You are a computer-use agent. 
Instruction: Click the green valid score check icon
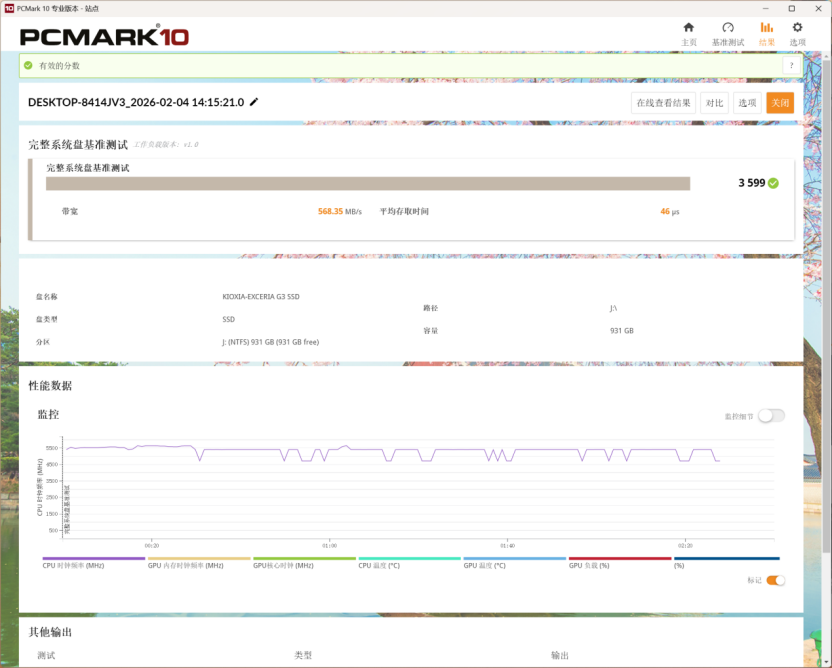click(28, 65)
